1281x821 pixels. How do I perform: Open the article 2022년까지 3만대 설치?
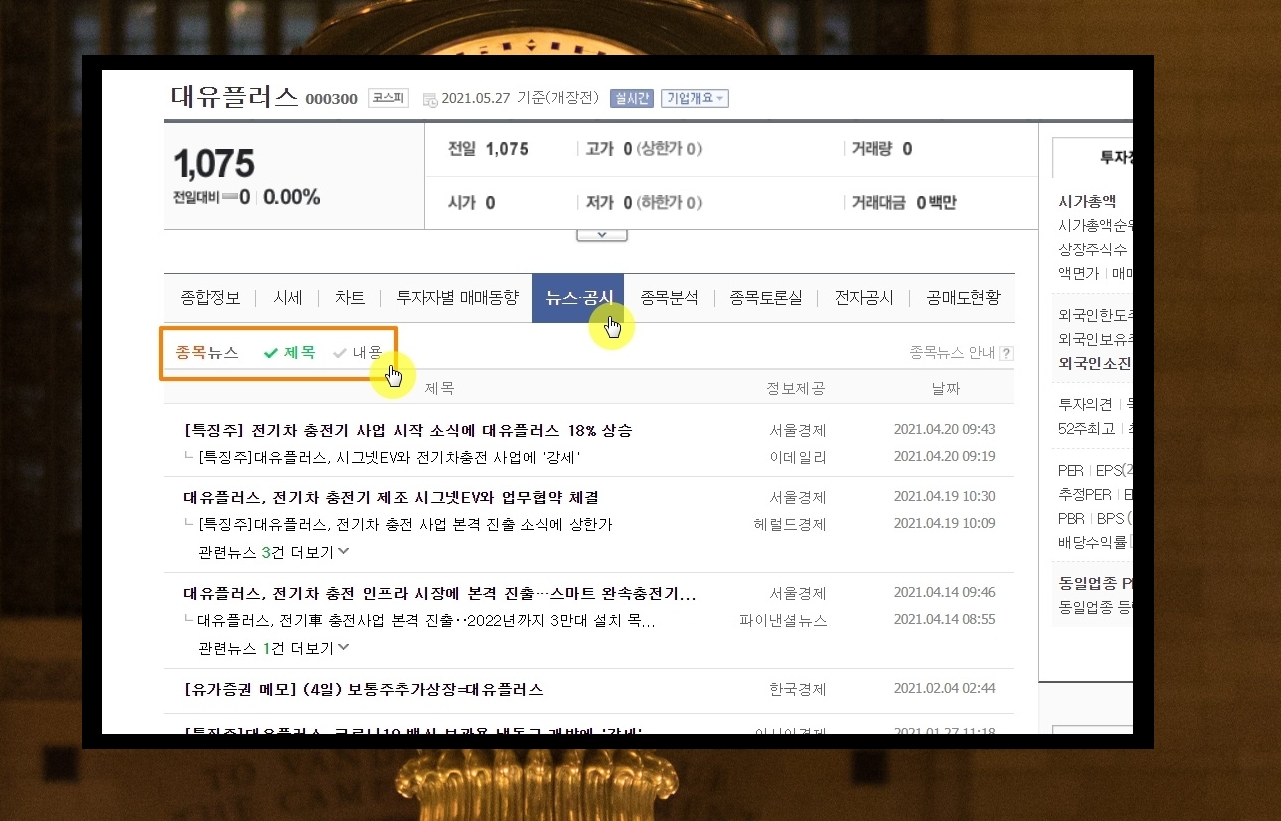pyautogui.click(x=426, y=620)
